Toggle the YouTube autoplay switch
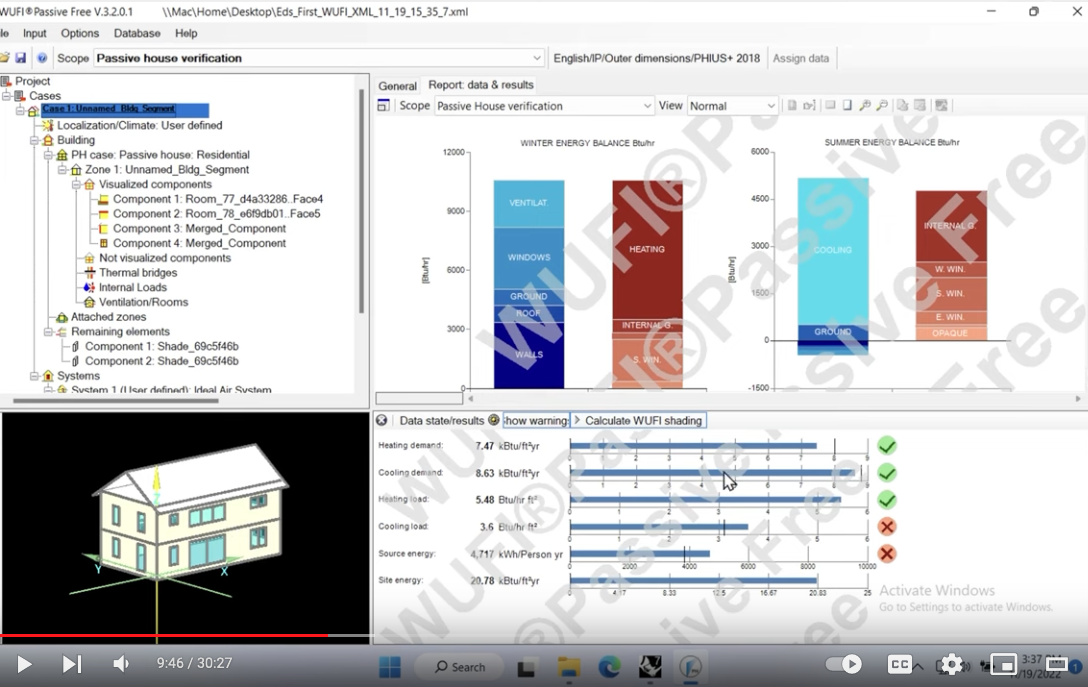The image size is (1088, 687). [x=844, y=664]
